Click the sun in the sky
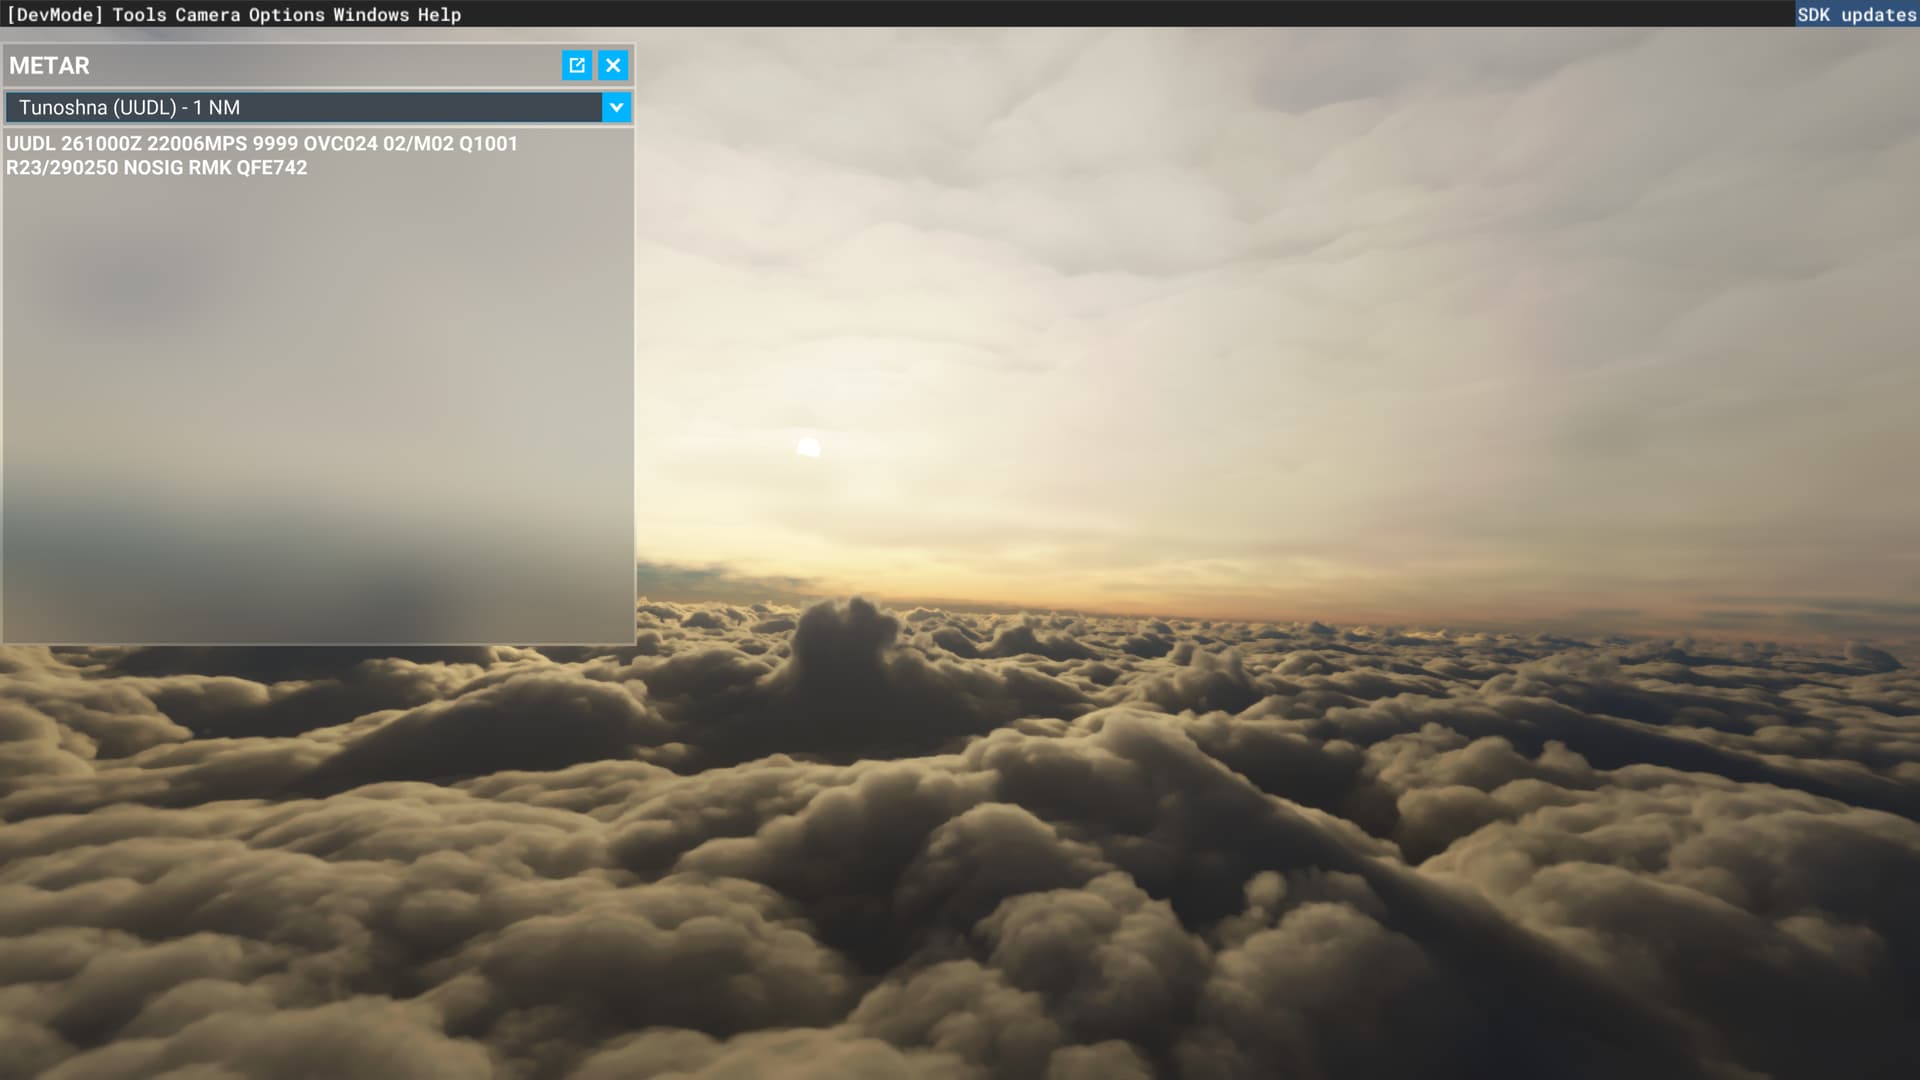The height and width of the screenshot is (1080, 1920). [808, 447]
